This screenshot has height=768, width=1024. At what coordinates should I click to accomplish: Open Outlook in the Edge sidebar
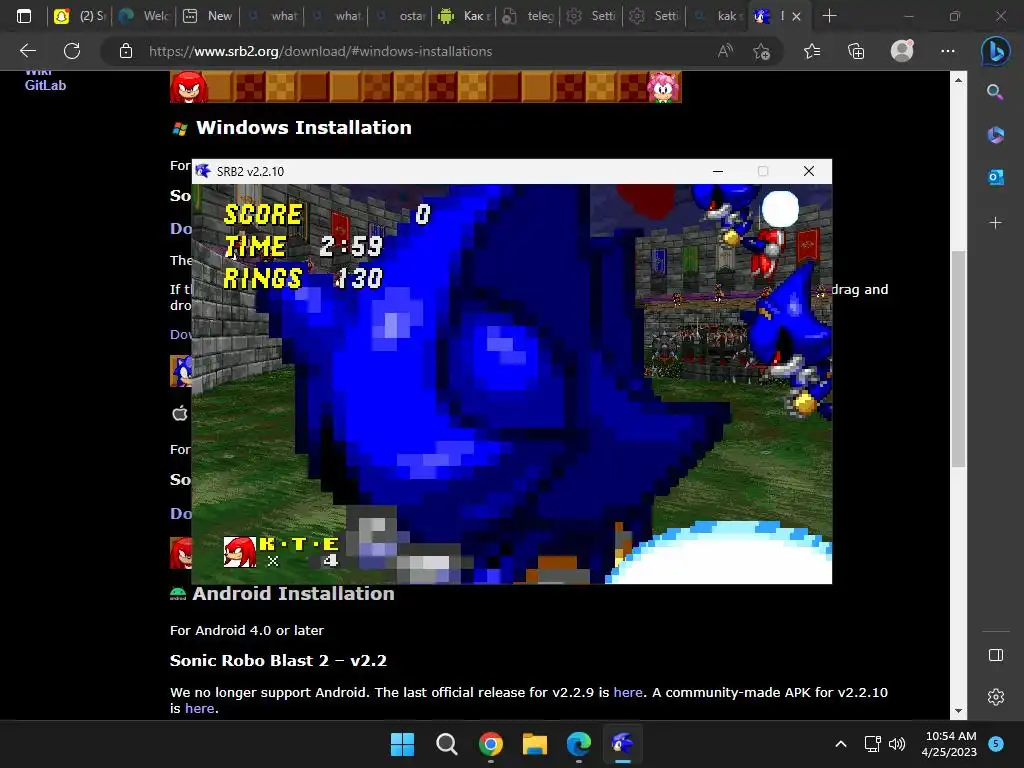995,177
